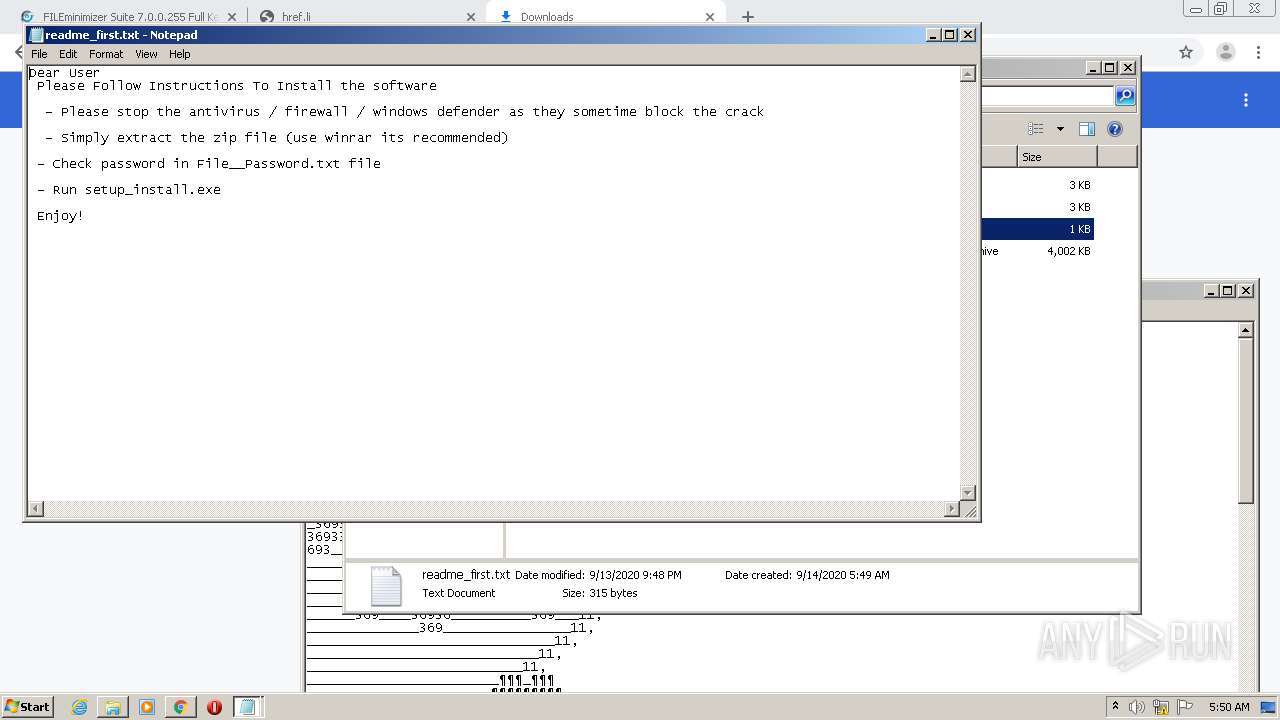Bookmark this page with the star icon
The image size is (1280, 720).
1186,52
